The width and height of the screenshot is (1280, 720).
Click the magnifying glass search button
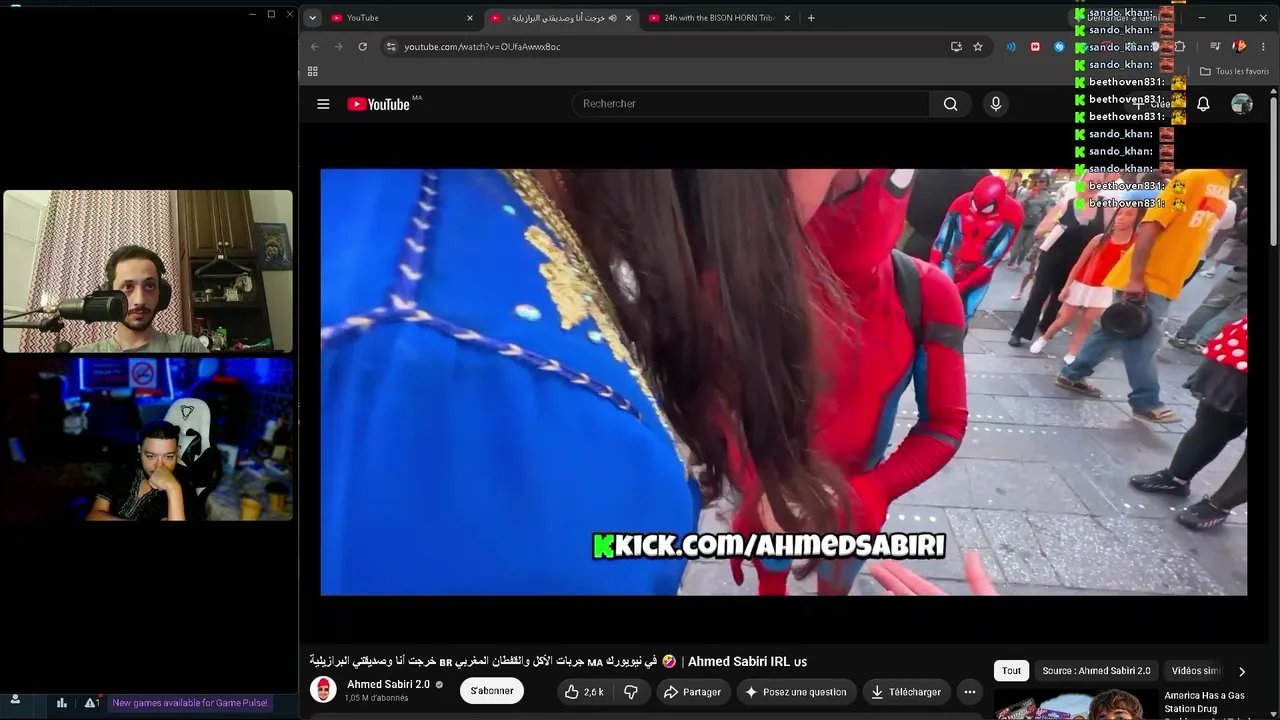[x=950, y=104]
